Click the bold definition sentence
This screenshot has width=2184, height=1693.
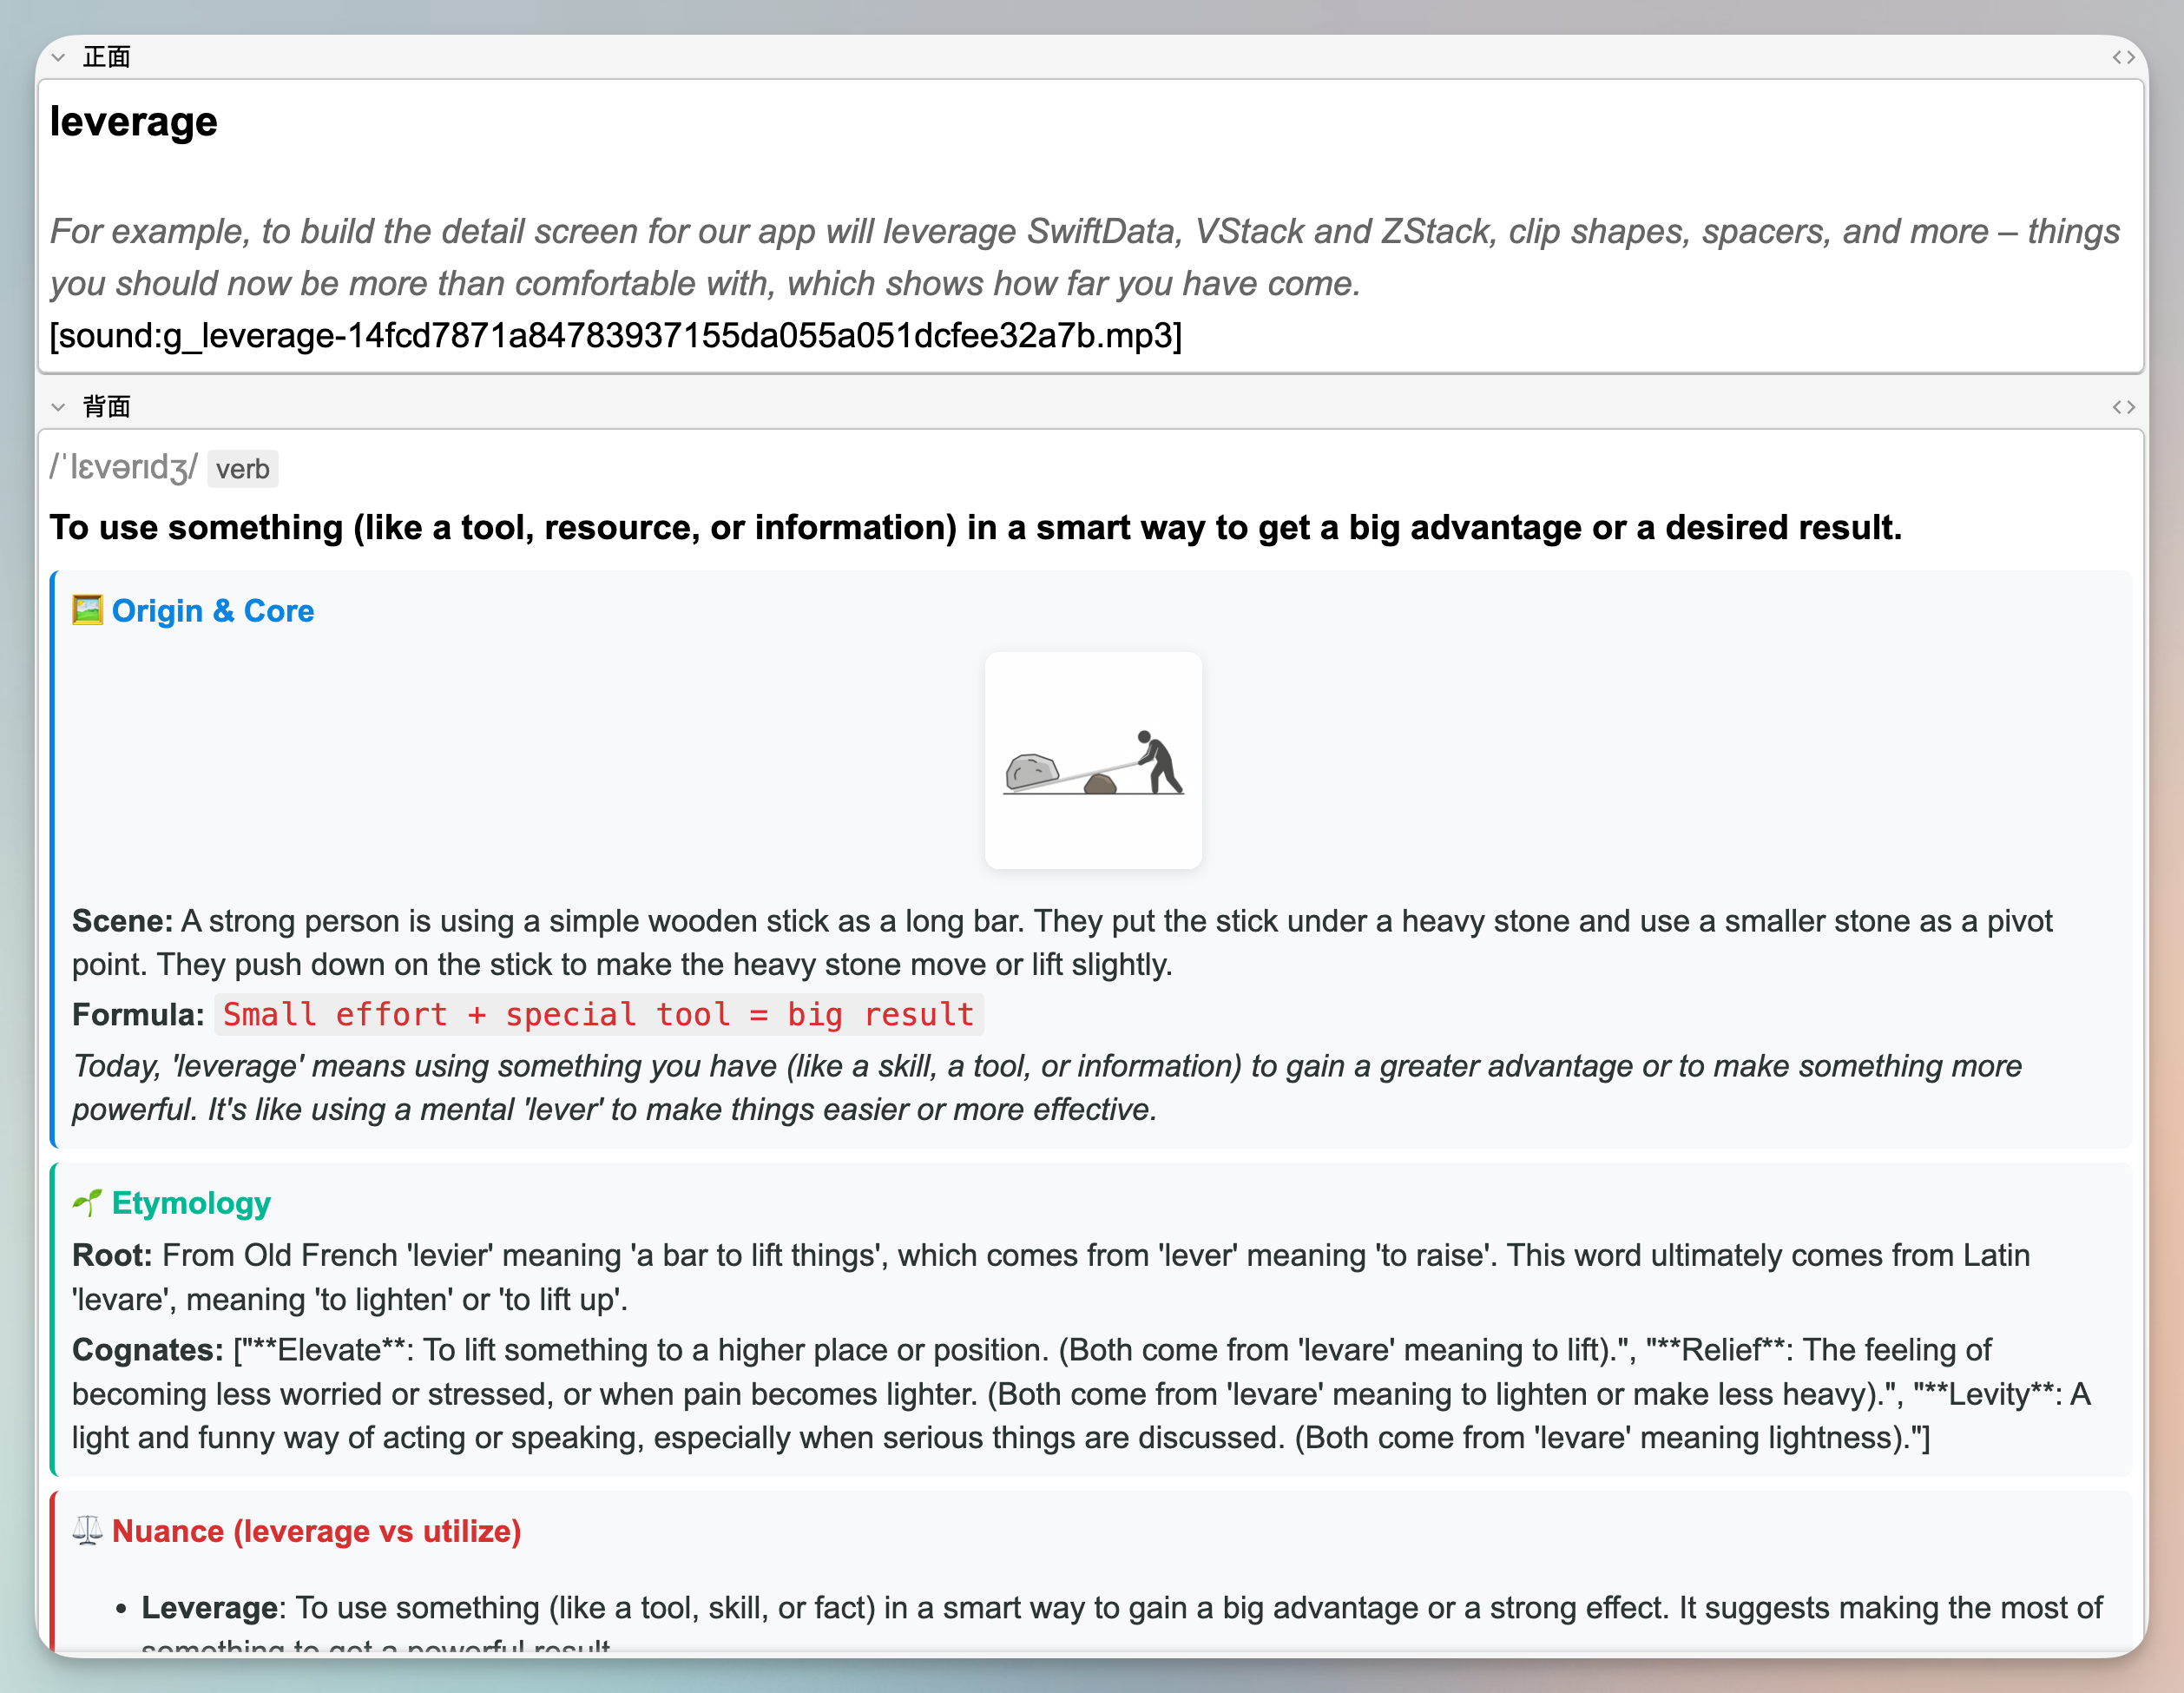[x=975, y=527]
